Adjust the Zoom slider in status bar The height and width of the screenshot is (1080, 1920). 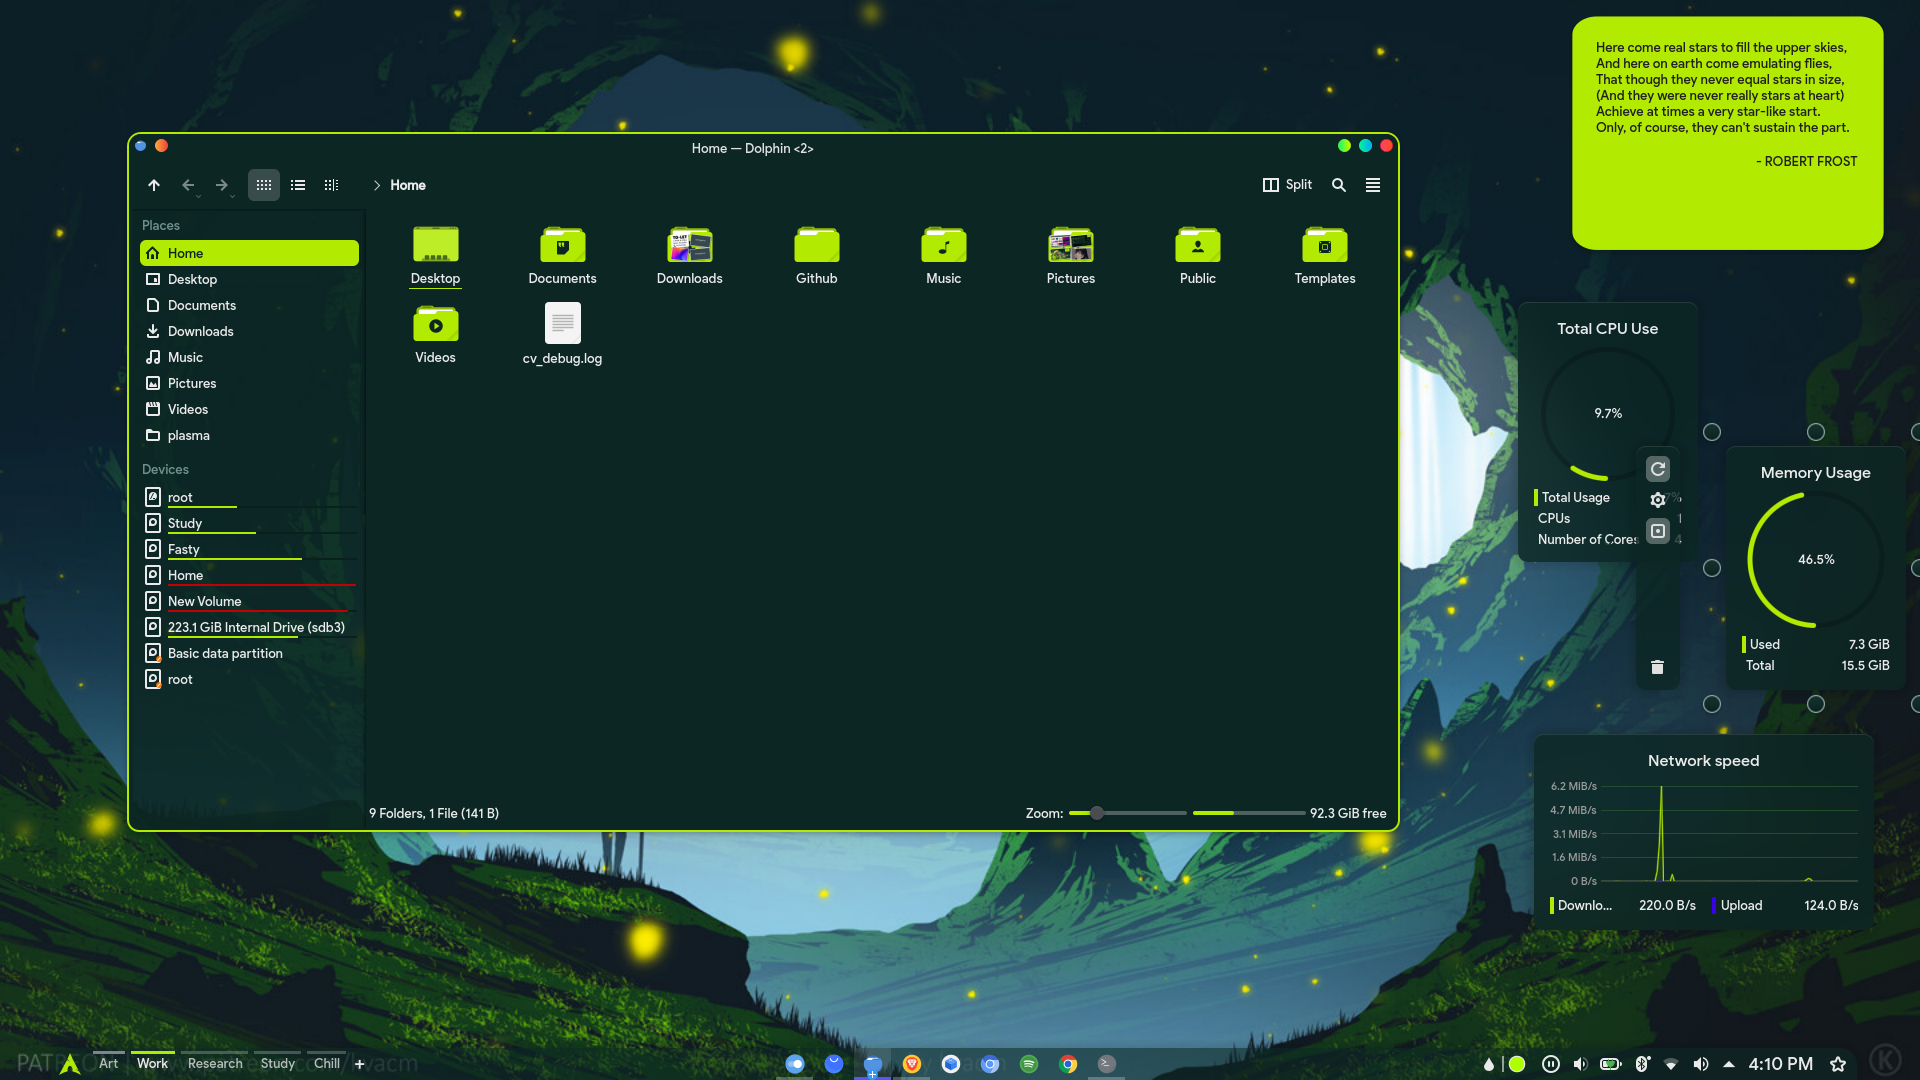1127,813
